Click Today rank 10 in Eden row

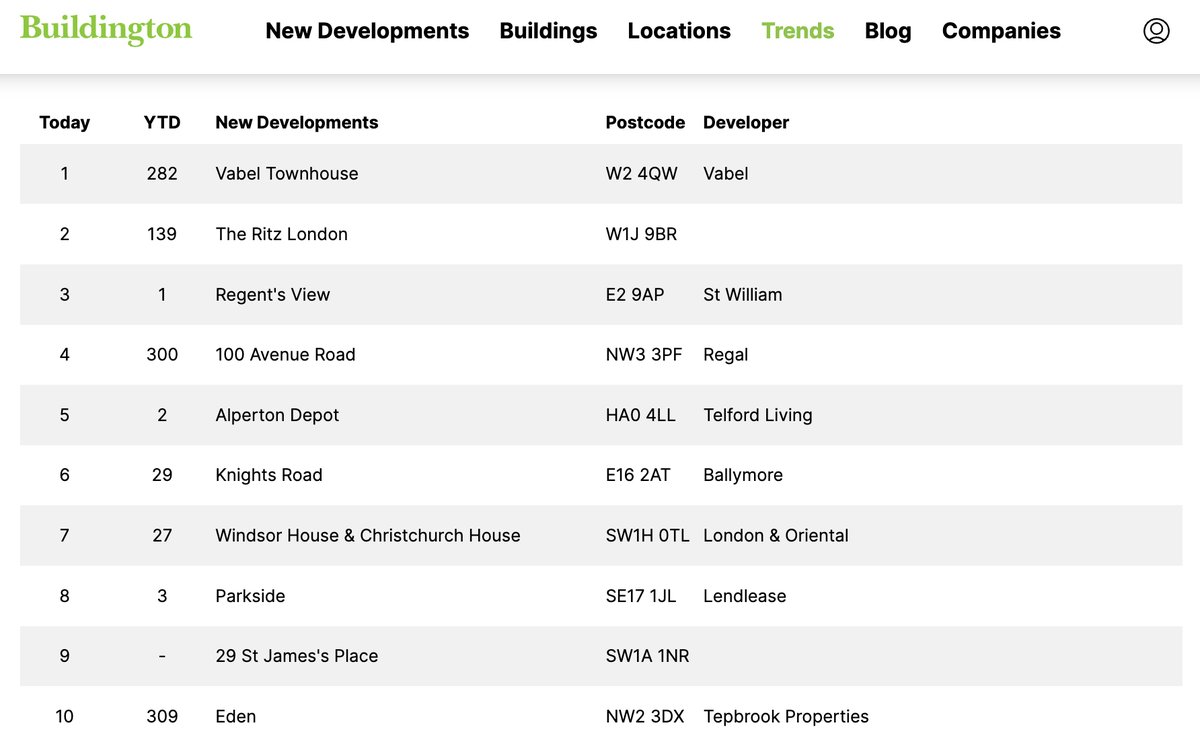(65, 717)
